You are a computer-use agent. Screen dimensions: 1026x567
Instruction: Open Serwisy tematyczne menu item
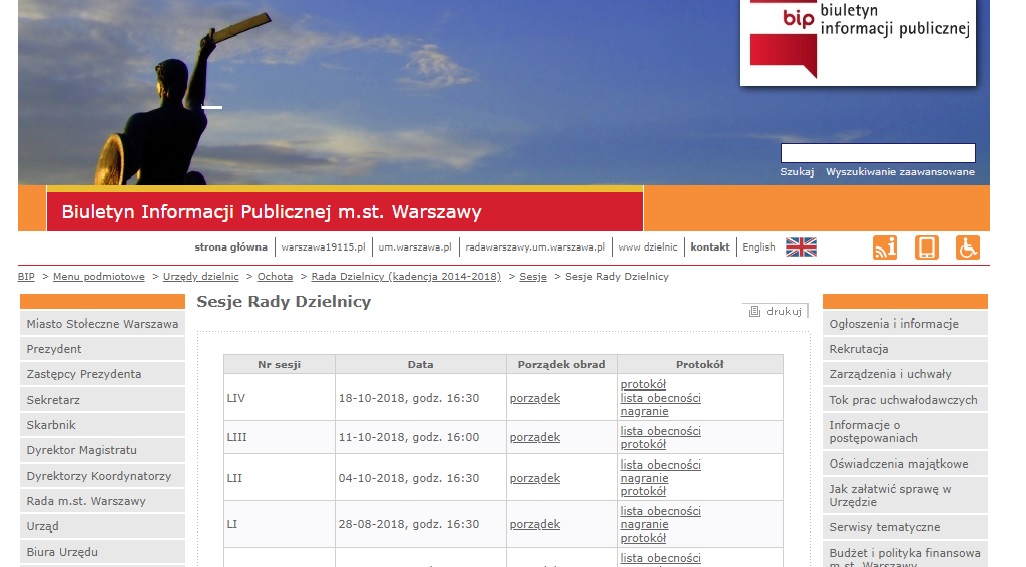(905, 527)
